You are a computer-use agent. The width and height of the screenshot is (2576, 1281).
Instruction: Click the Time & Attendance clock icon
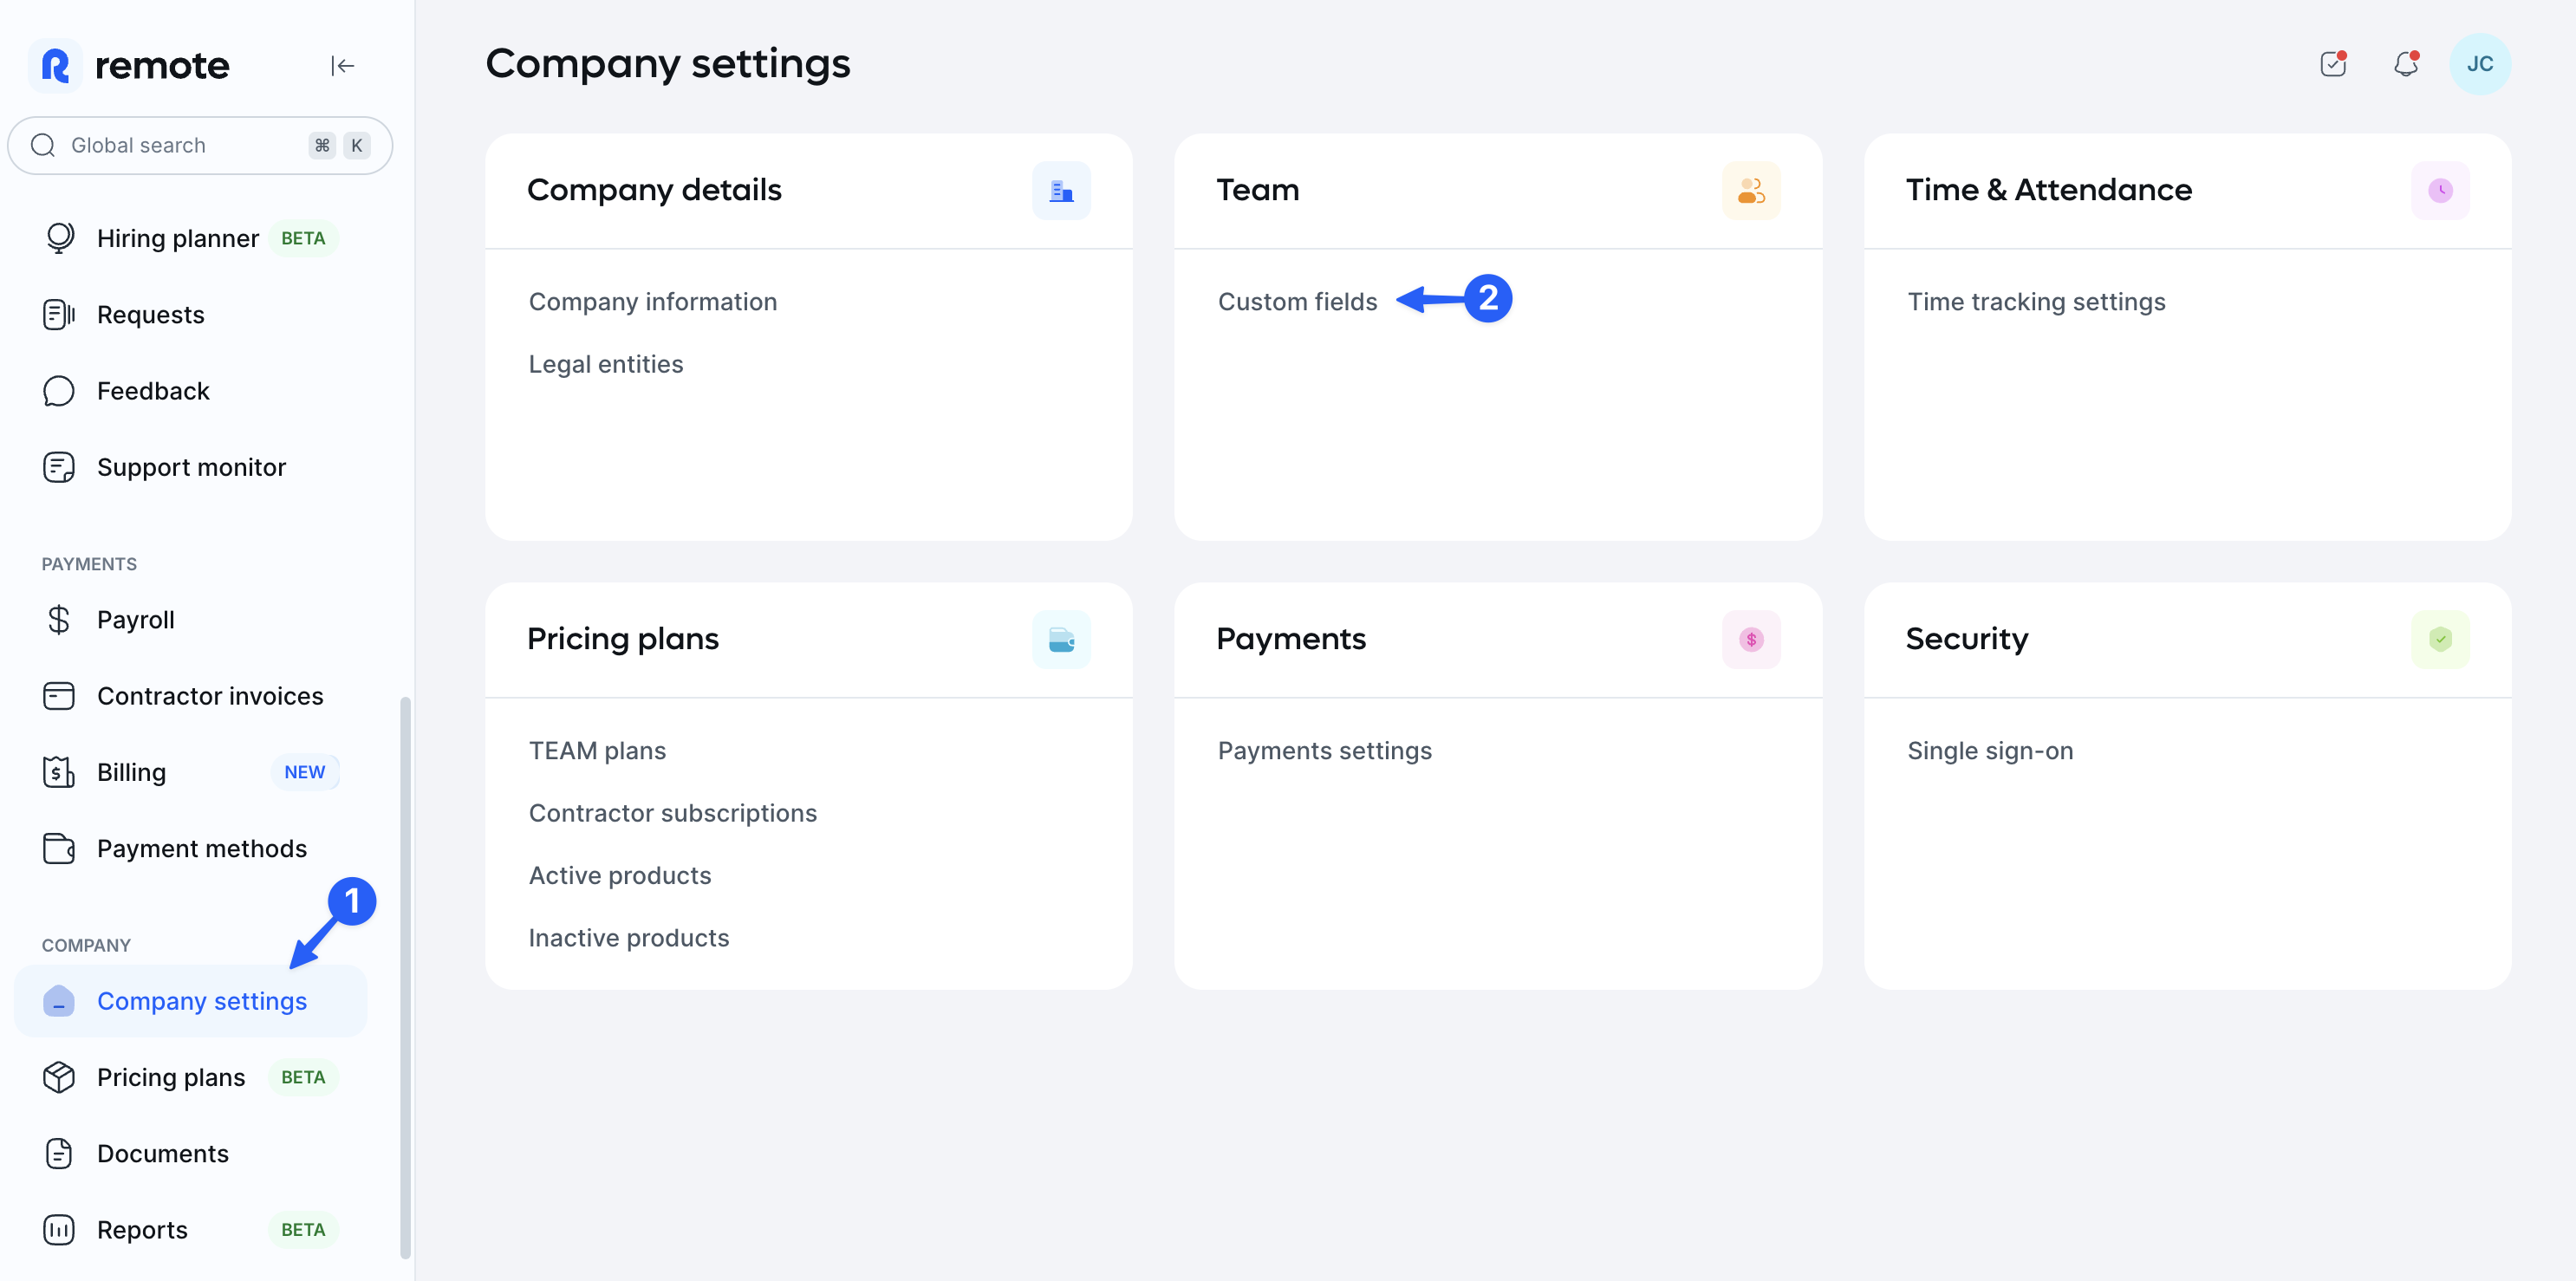pyautogui.click(x=2440, y=190)
